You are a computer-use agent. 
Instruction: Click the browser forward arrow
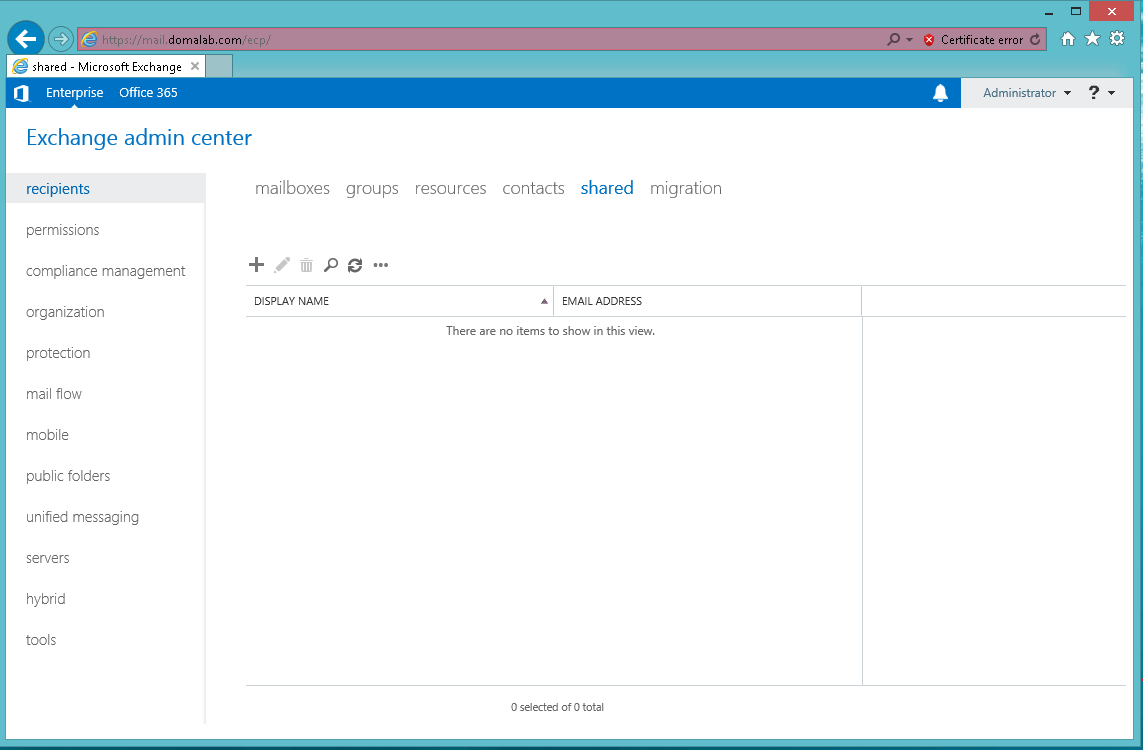coord(61,39)
